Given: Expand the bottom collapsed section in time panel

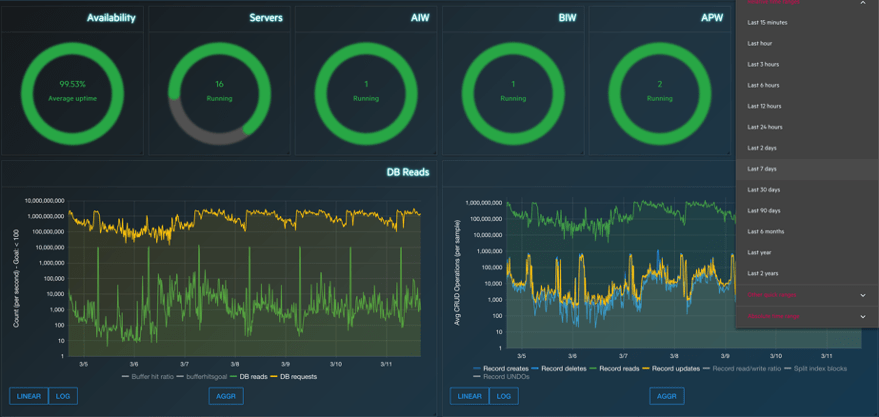Looking at the screenshot, I should click(863, 316).
